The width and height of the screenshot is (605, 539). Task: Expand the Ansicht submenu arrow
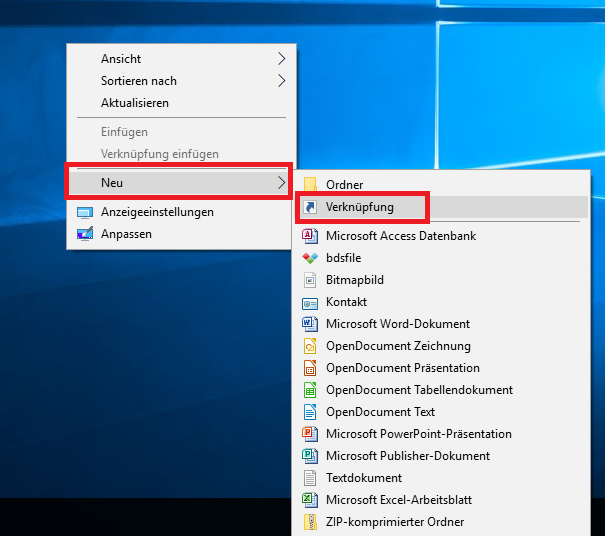point(281,59)
